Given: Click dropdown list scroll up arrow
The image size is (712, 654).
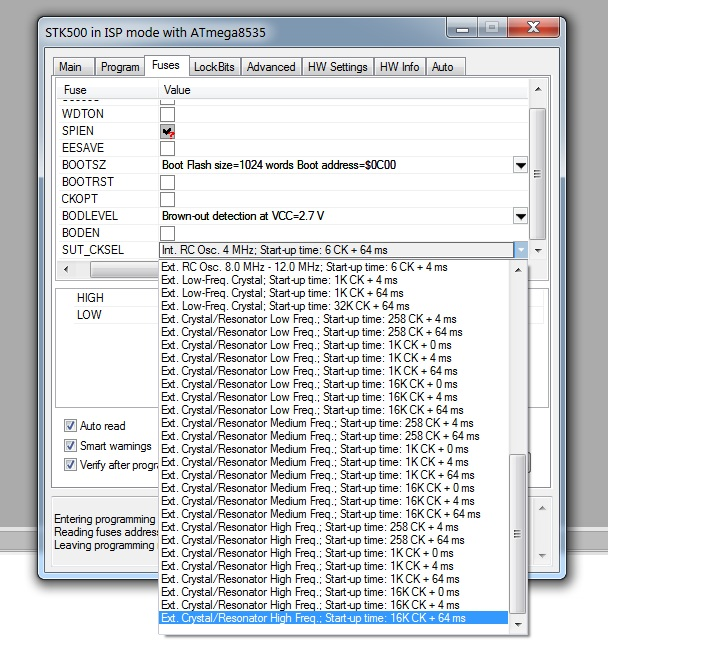Looking at the screenshot, I should 518,270.
